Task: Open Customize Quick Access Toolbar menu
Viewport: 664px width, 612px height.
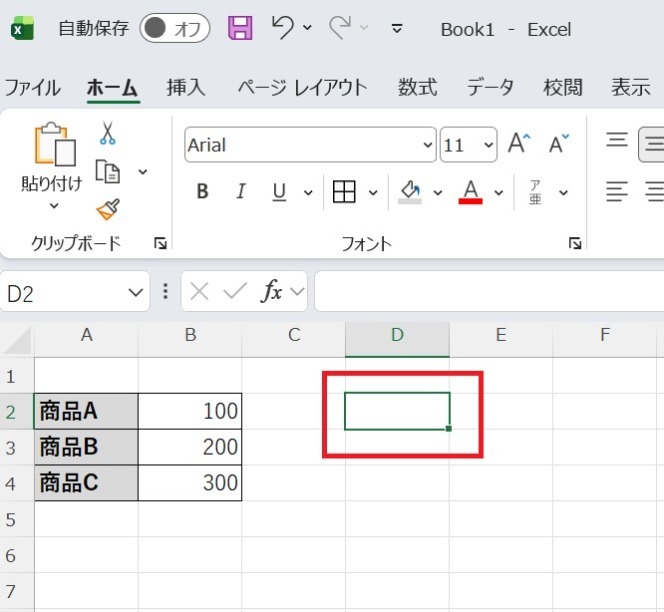Action: click(397, 29)
